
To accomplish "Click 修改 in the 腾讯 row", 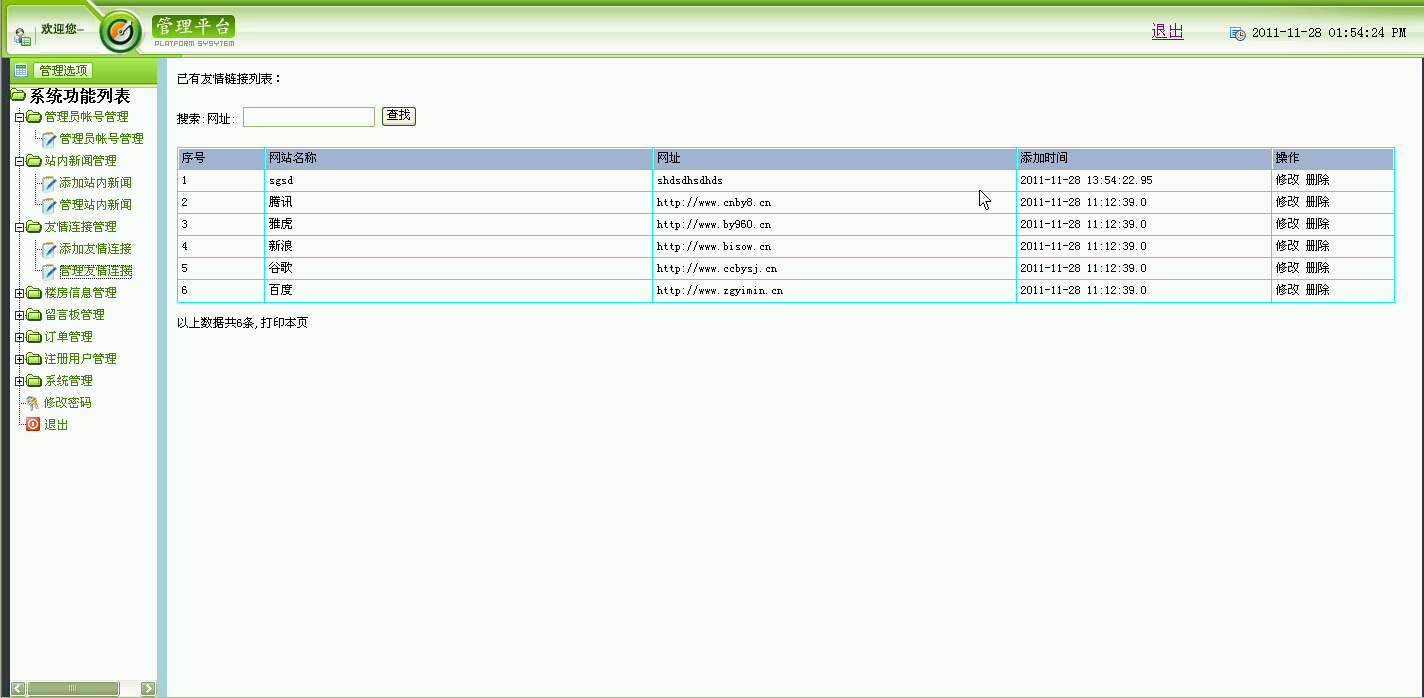I will [1287, 202].
